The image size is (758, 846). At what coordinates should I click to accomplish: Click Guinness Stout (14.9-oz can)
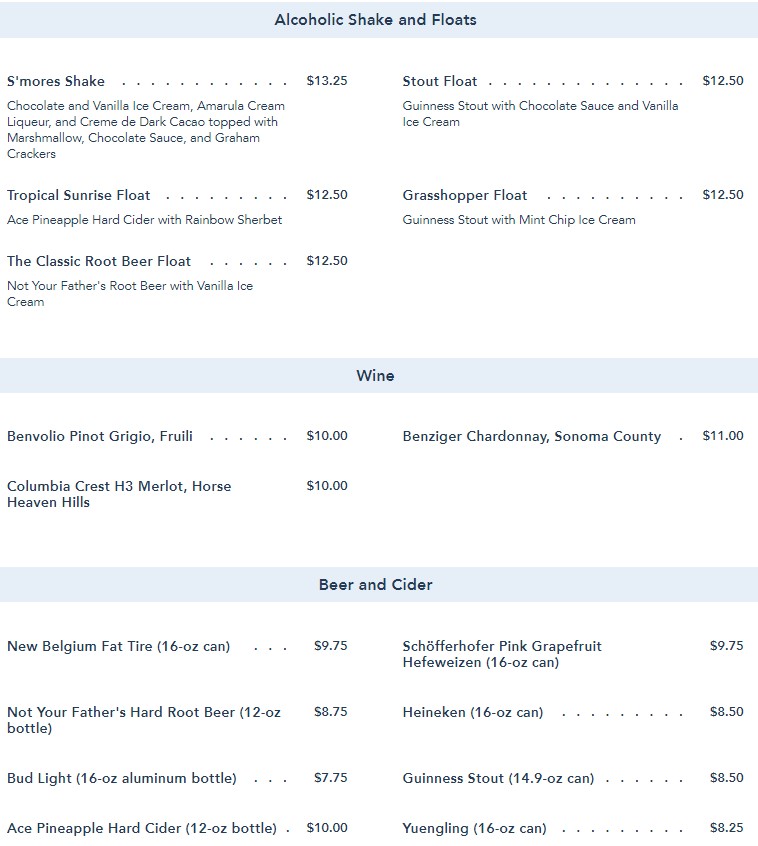(x=498, y=778)
